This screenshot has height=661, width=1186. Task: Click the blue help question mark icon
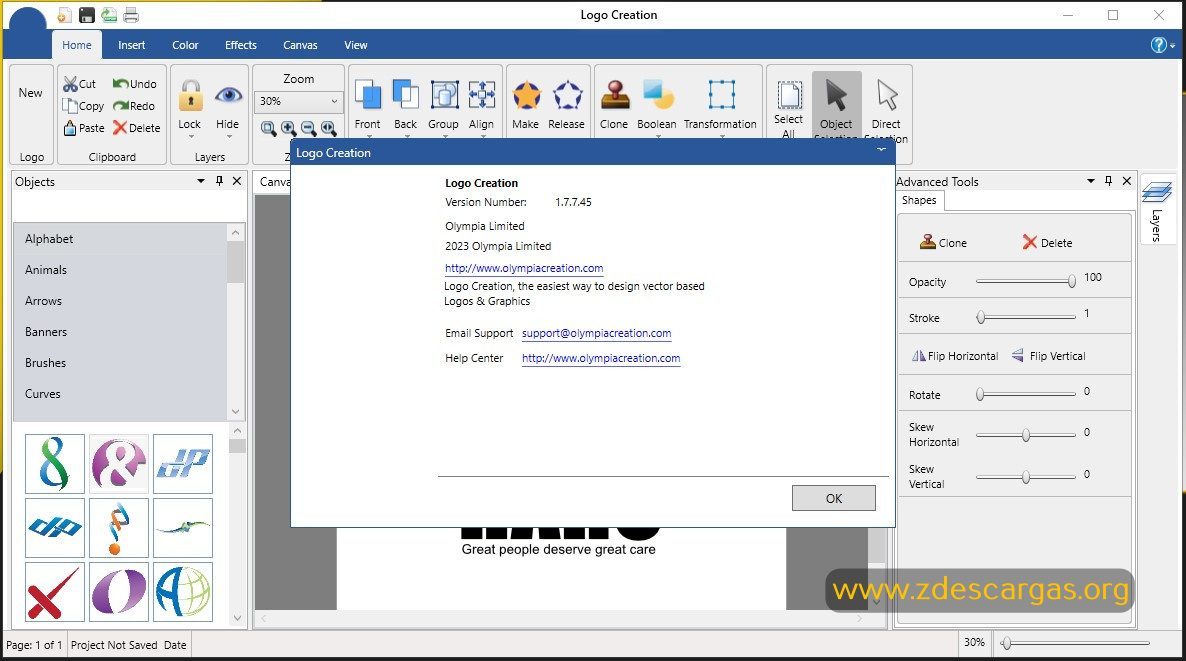click(x=1158, y=45)
